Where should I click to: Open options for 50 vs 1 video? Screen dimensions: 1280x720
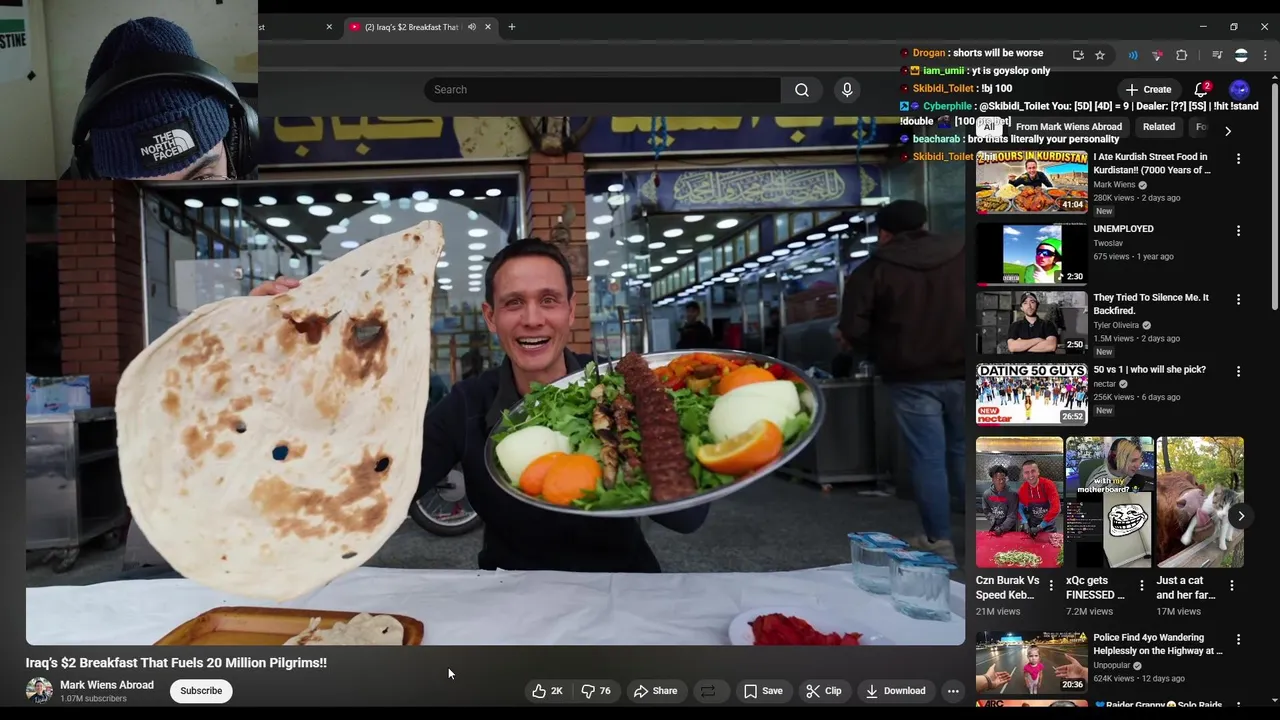click(1238, 372)
